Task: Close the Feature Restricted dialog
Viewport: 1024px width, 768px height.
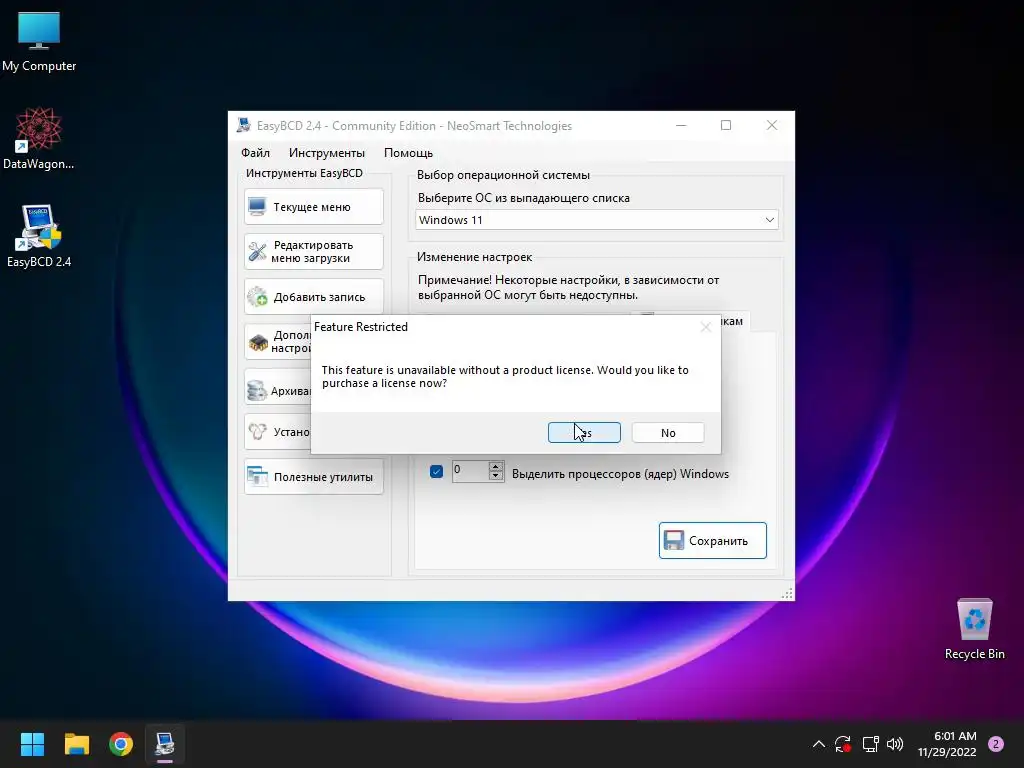Action: click(x=705, y=327)
